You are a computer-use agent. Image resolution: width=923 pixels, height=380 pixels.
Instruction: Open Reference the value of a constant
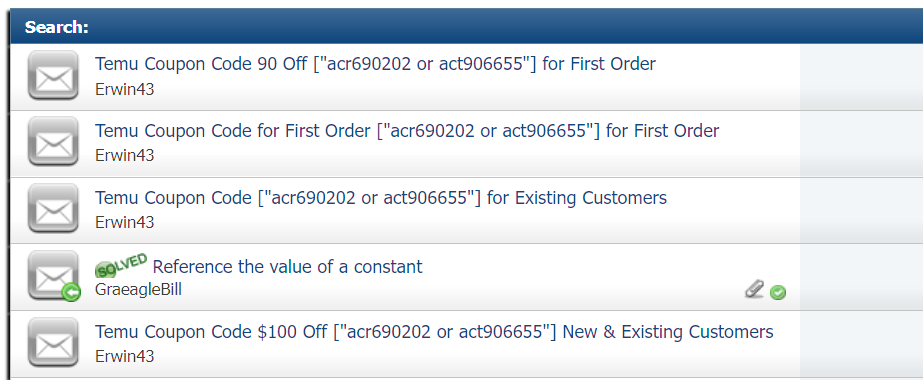tap(287, 266)
